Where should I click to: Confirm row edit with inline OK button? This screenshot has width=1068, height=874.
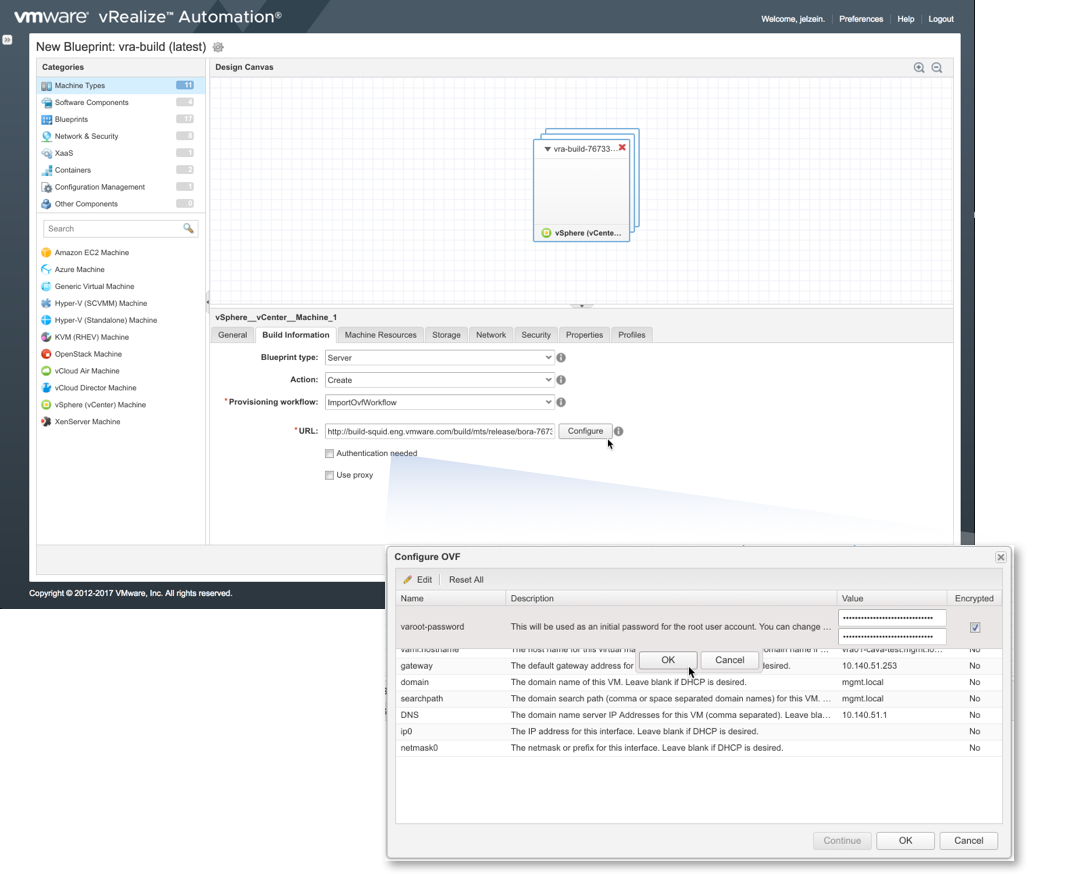pyautogui.click(x=668, y=660)
